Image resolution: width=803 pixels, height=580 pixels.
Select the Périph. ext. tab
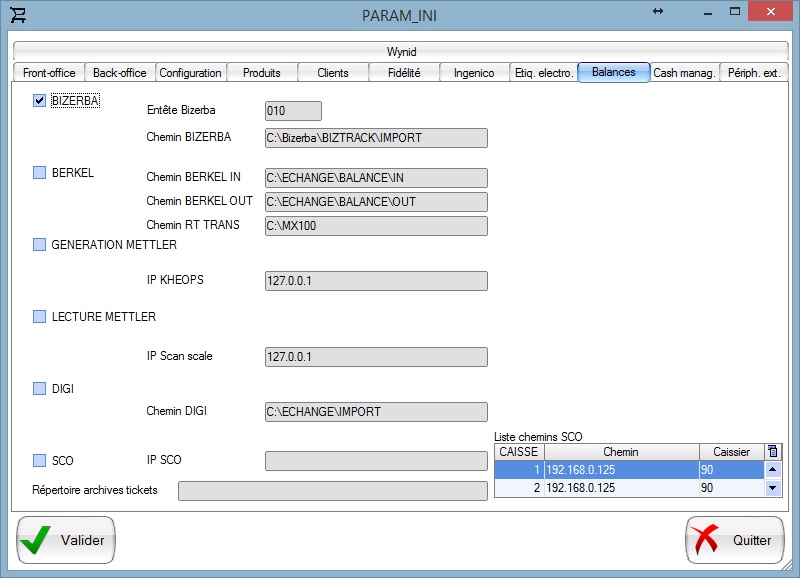coord(754,73)
